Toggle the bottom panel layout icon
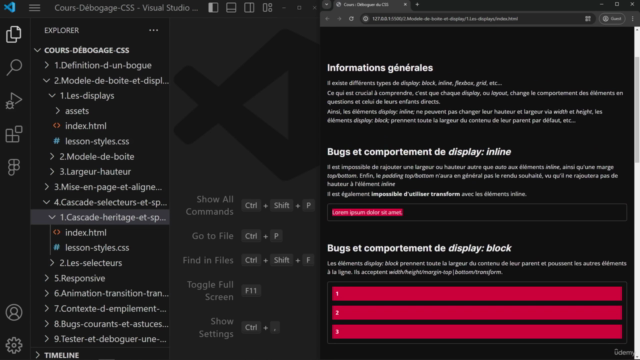This screenshot has width=640, height=360. pos(231,8)
